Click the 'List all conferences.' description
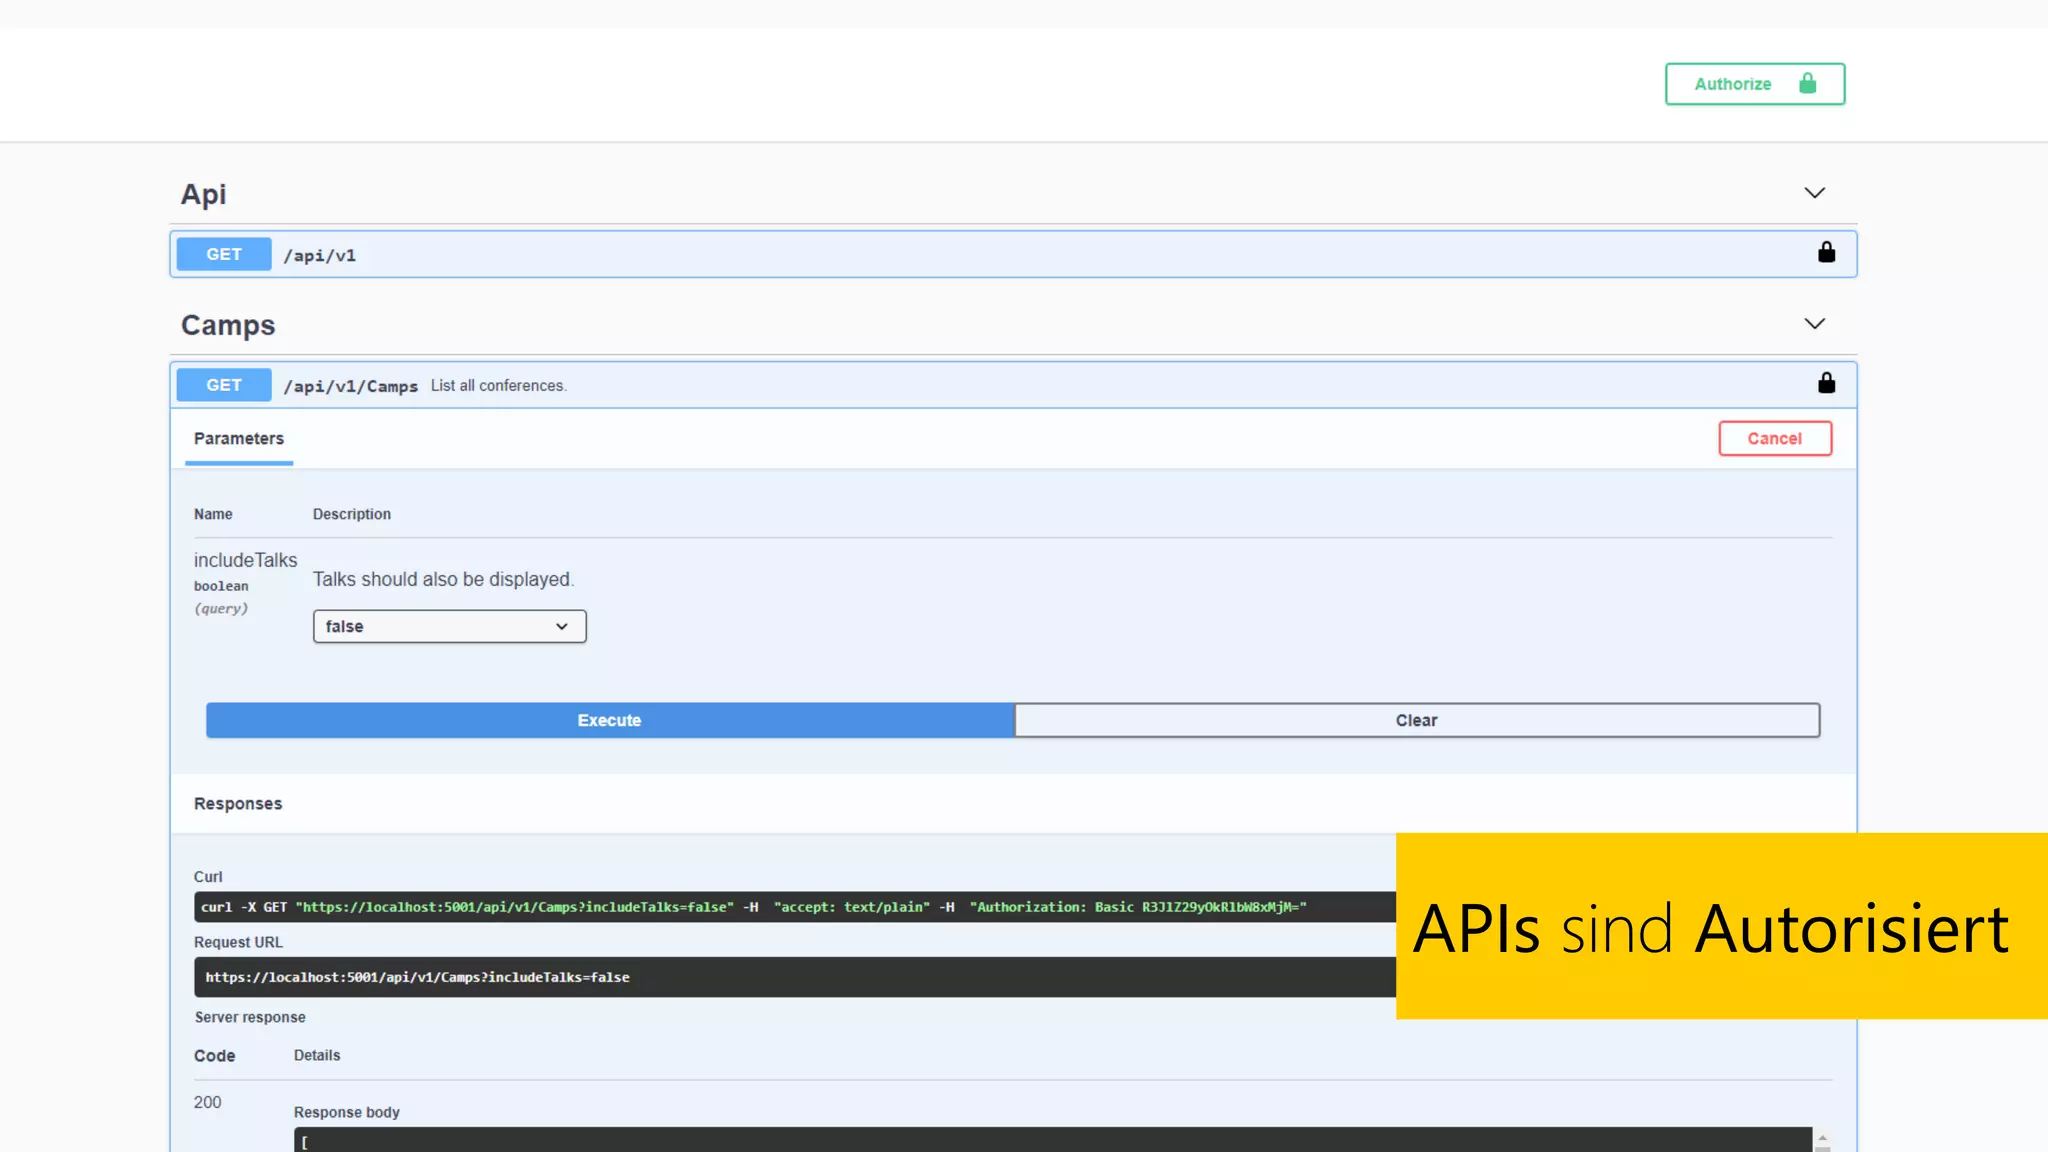Screen dimensions: 2048x1152 [499, 386]
